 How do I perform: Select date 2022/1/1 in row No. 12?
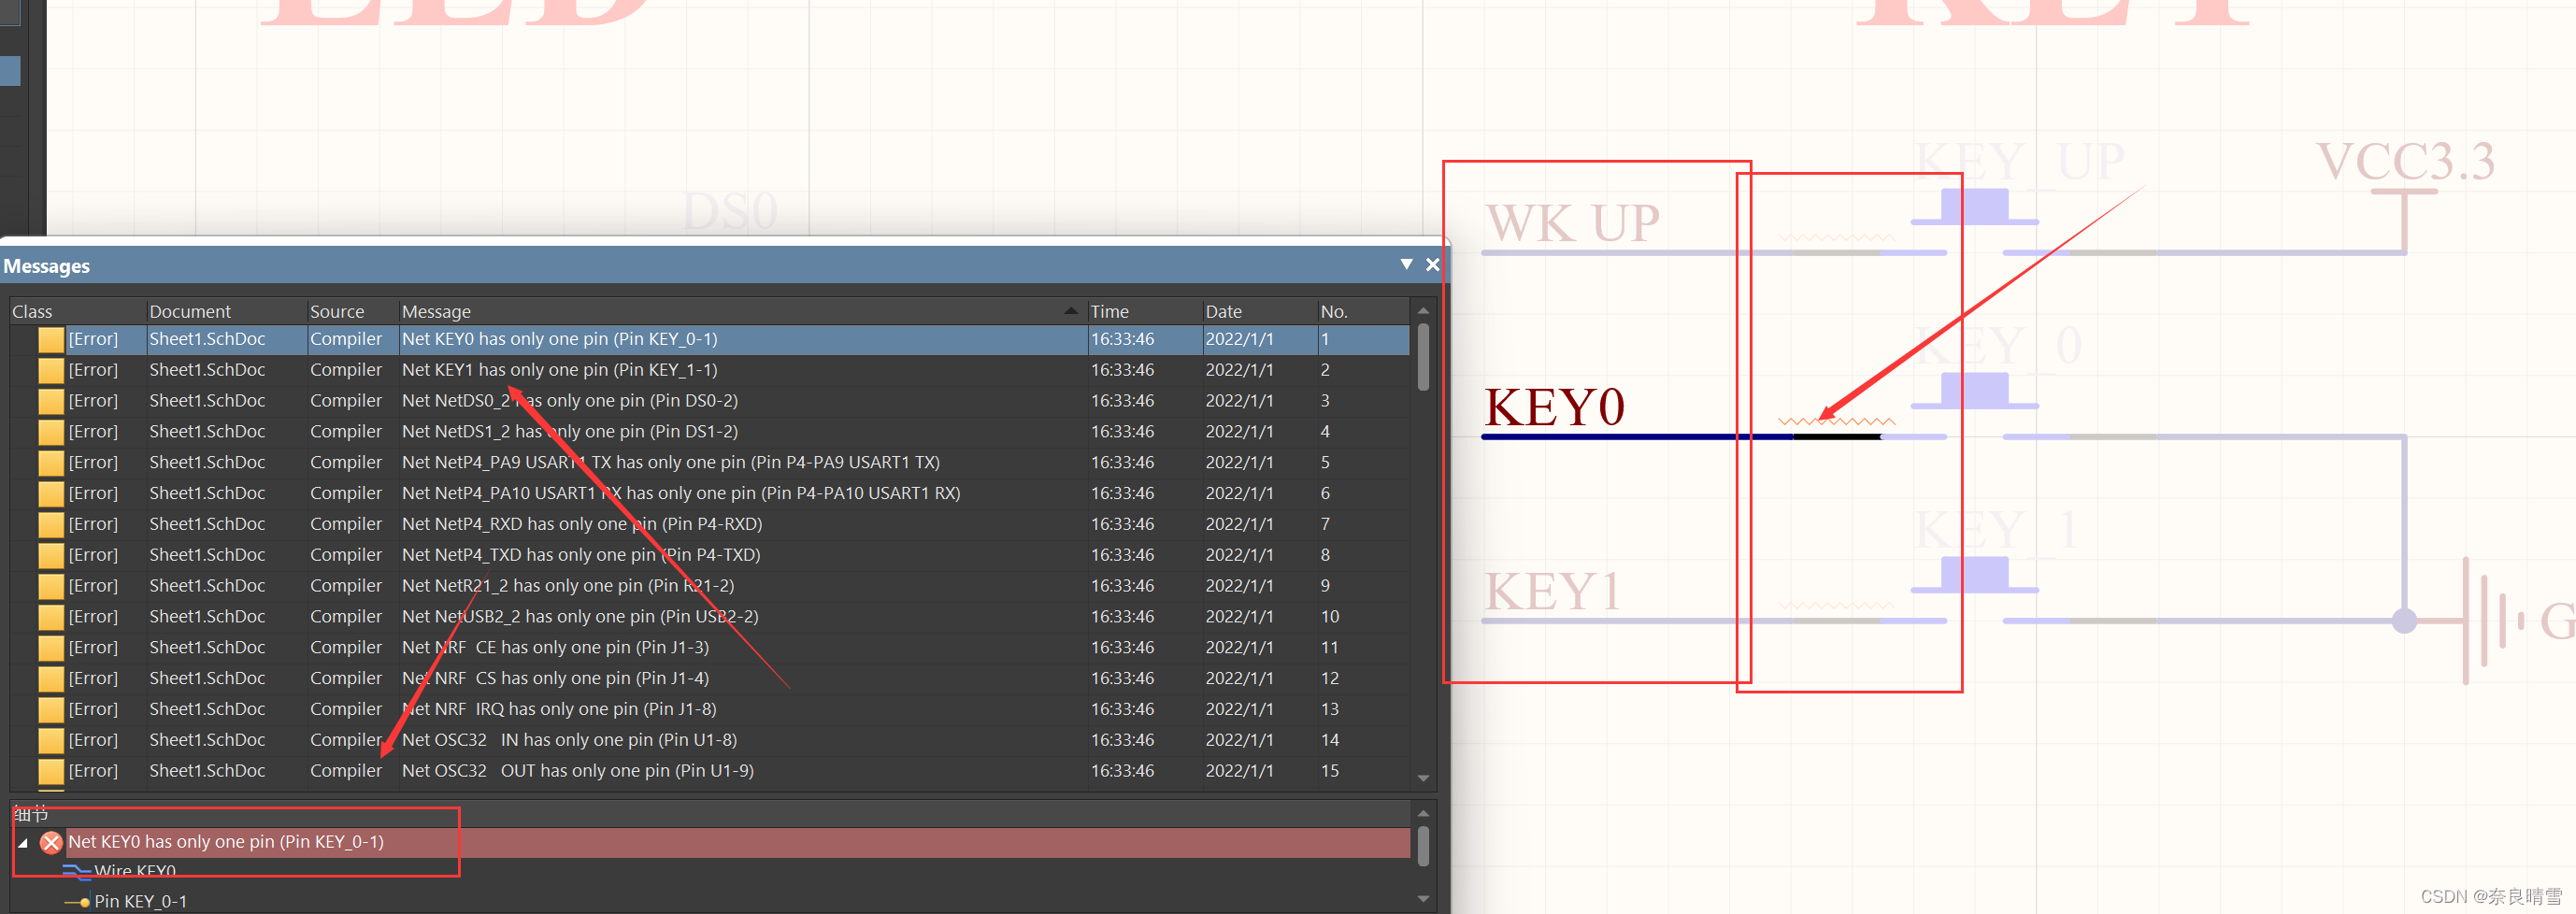(x=1239, y=678)
